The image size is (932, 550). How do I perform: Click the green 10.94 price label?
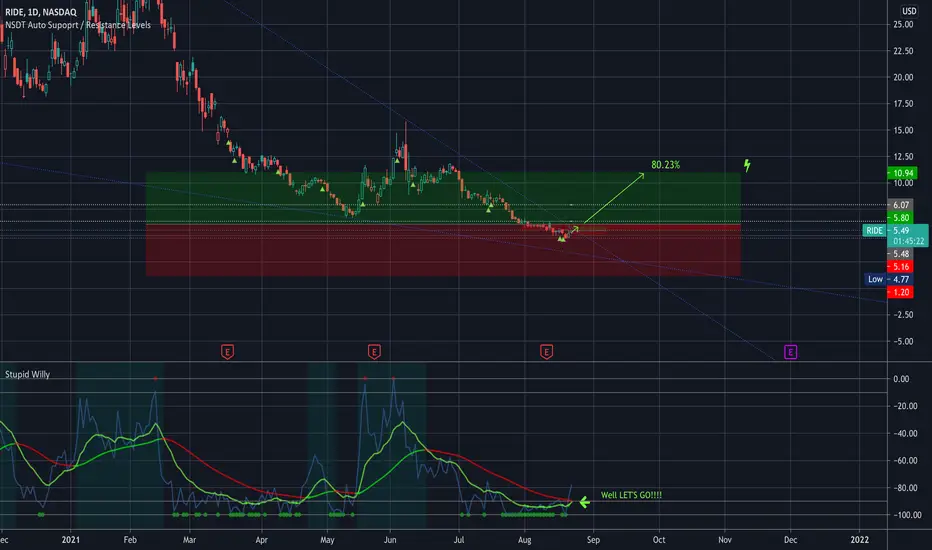click(x=900, y=173)
